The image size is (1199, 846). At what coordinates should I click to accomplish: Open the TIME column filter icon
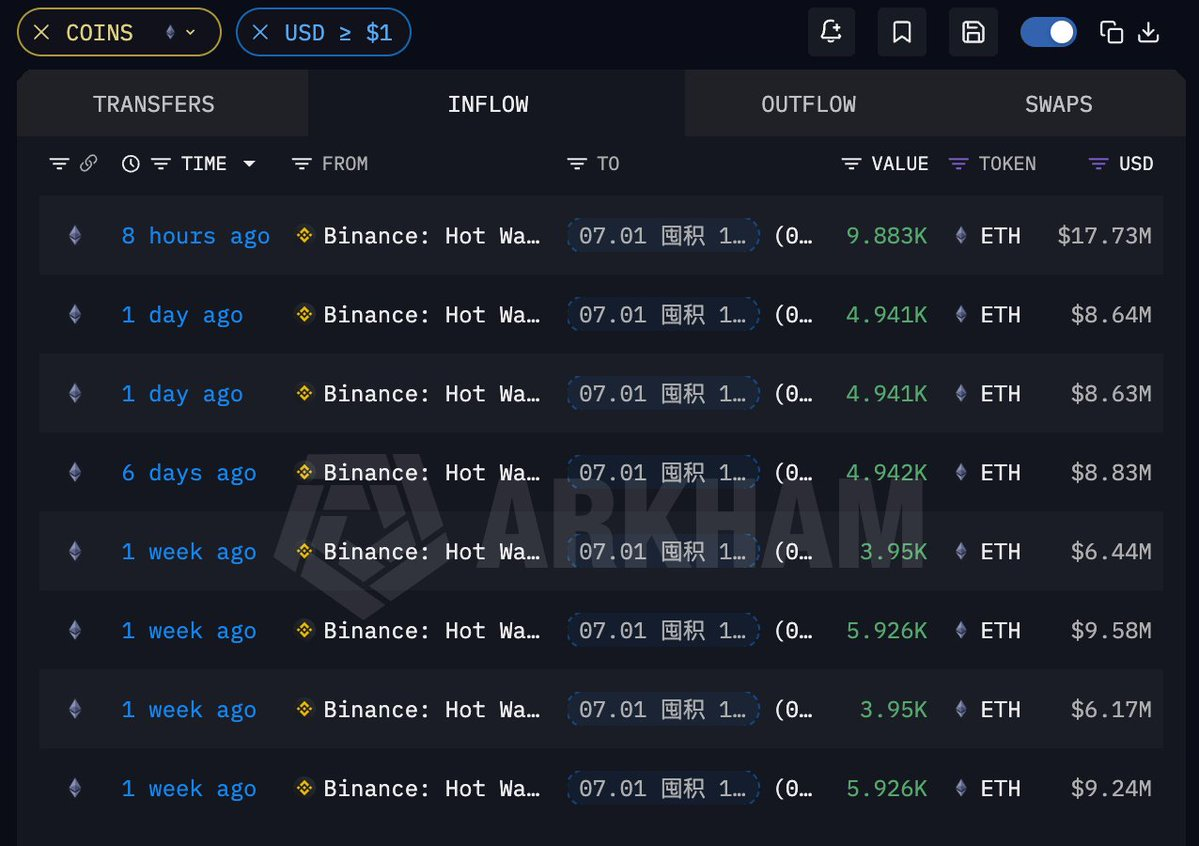point(161,164)
